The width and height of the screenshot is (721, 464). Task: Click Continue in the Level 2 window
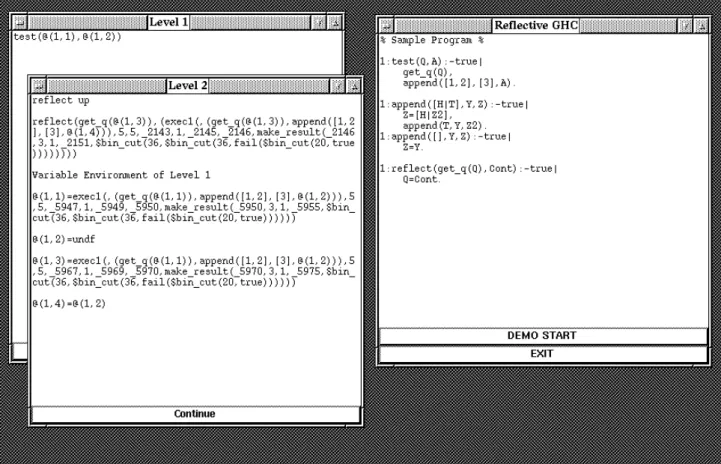(195, 414)
